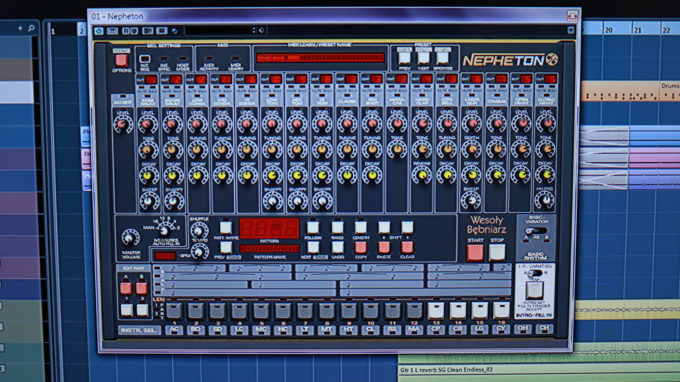Click the red preset name display
This screenshot has width=680, height=382.
coord(320,58)
